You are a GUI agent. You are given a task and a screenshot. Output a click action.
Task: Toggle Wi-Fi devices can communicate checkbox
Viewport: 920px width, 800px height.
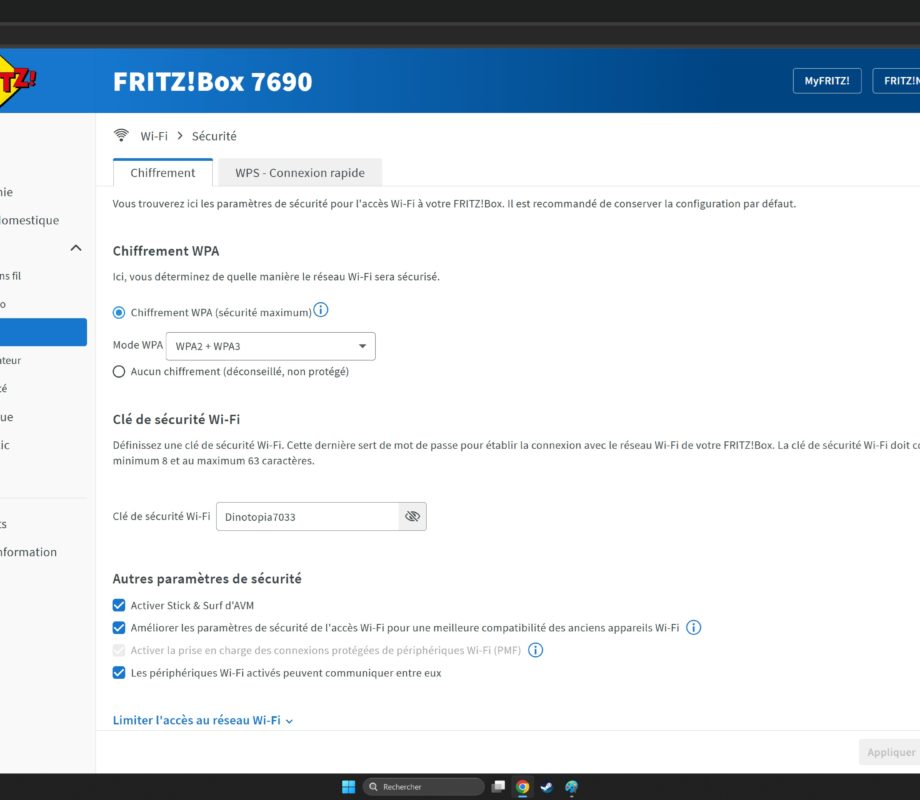coord(119,673)
